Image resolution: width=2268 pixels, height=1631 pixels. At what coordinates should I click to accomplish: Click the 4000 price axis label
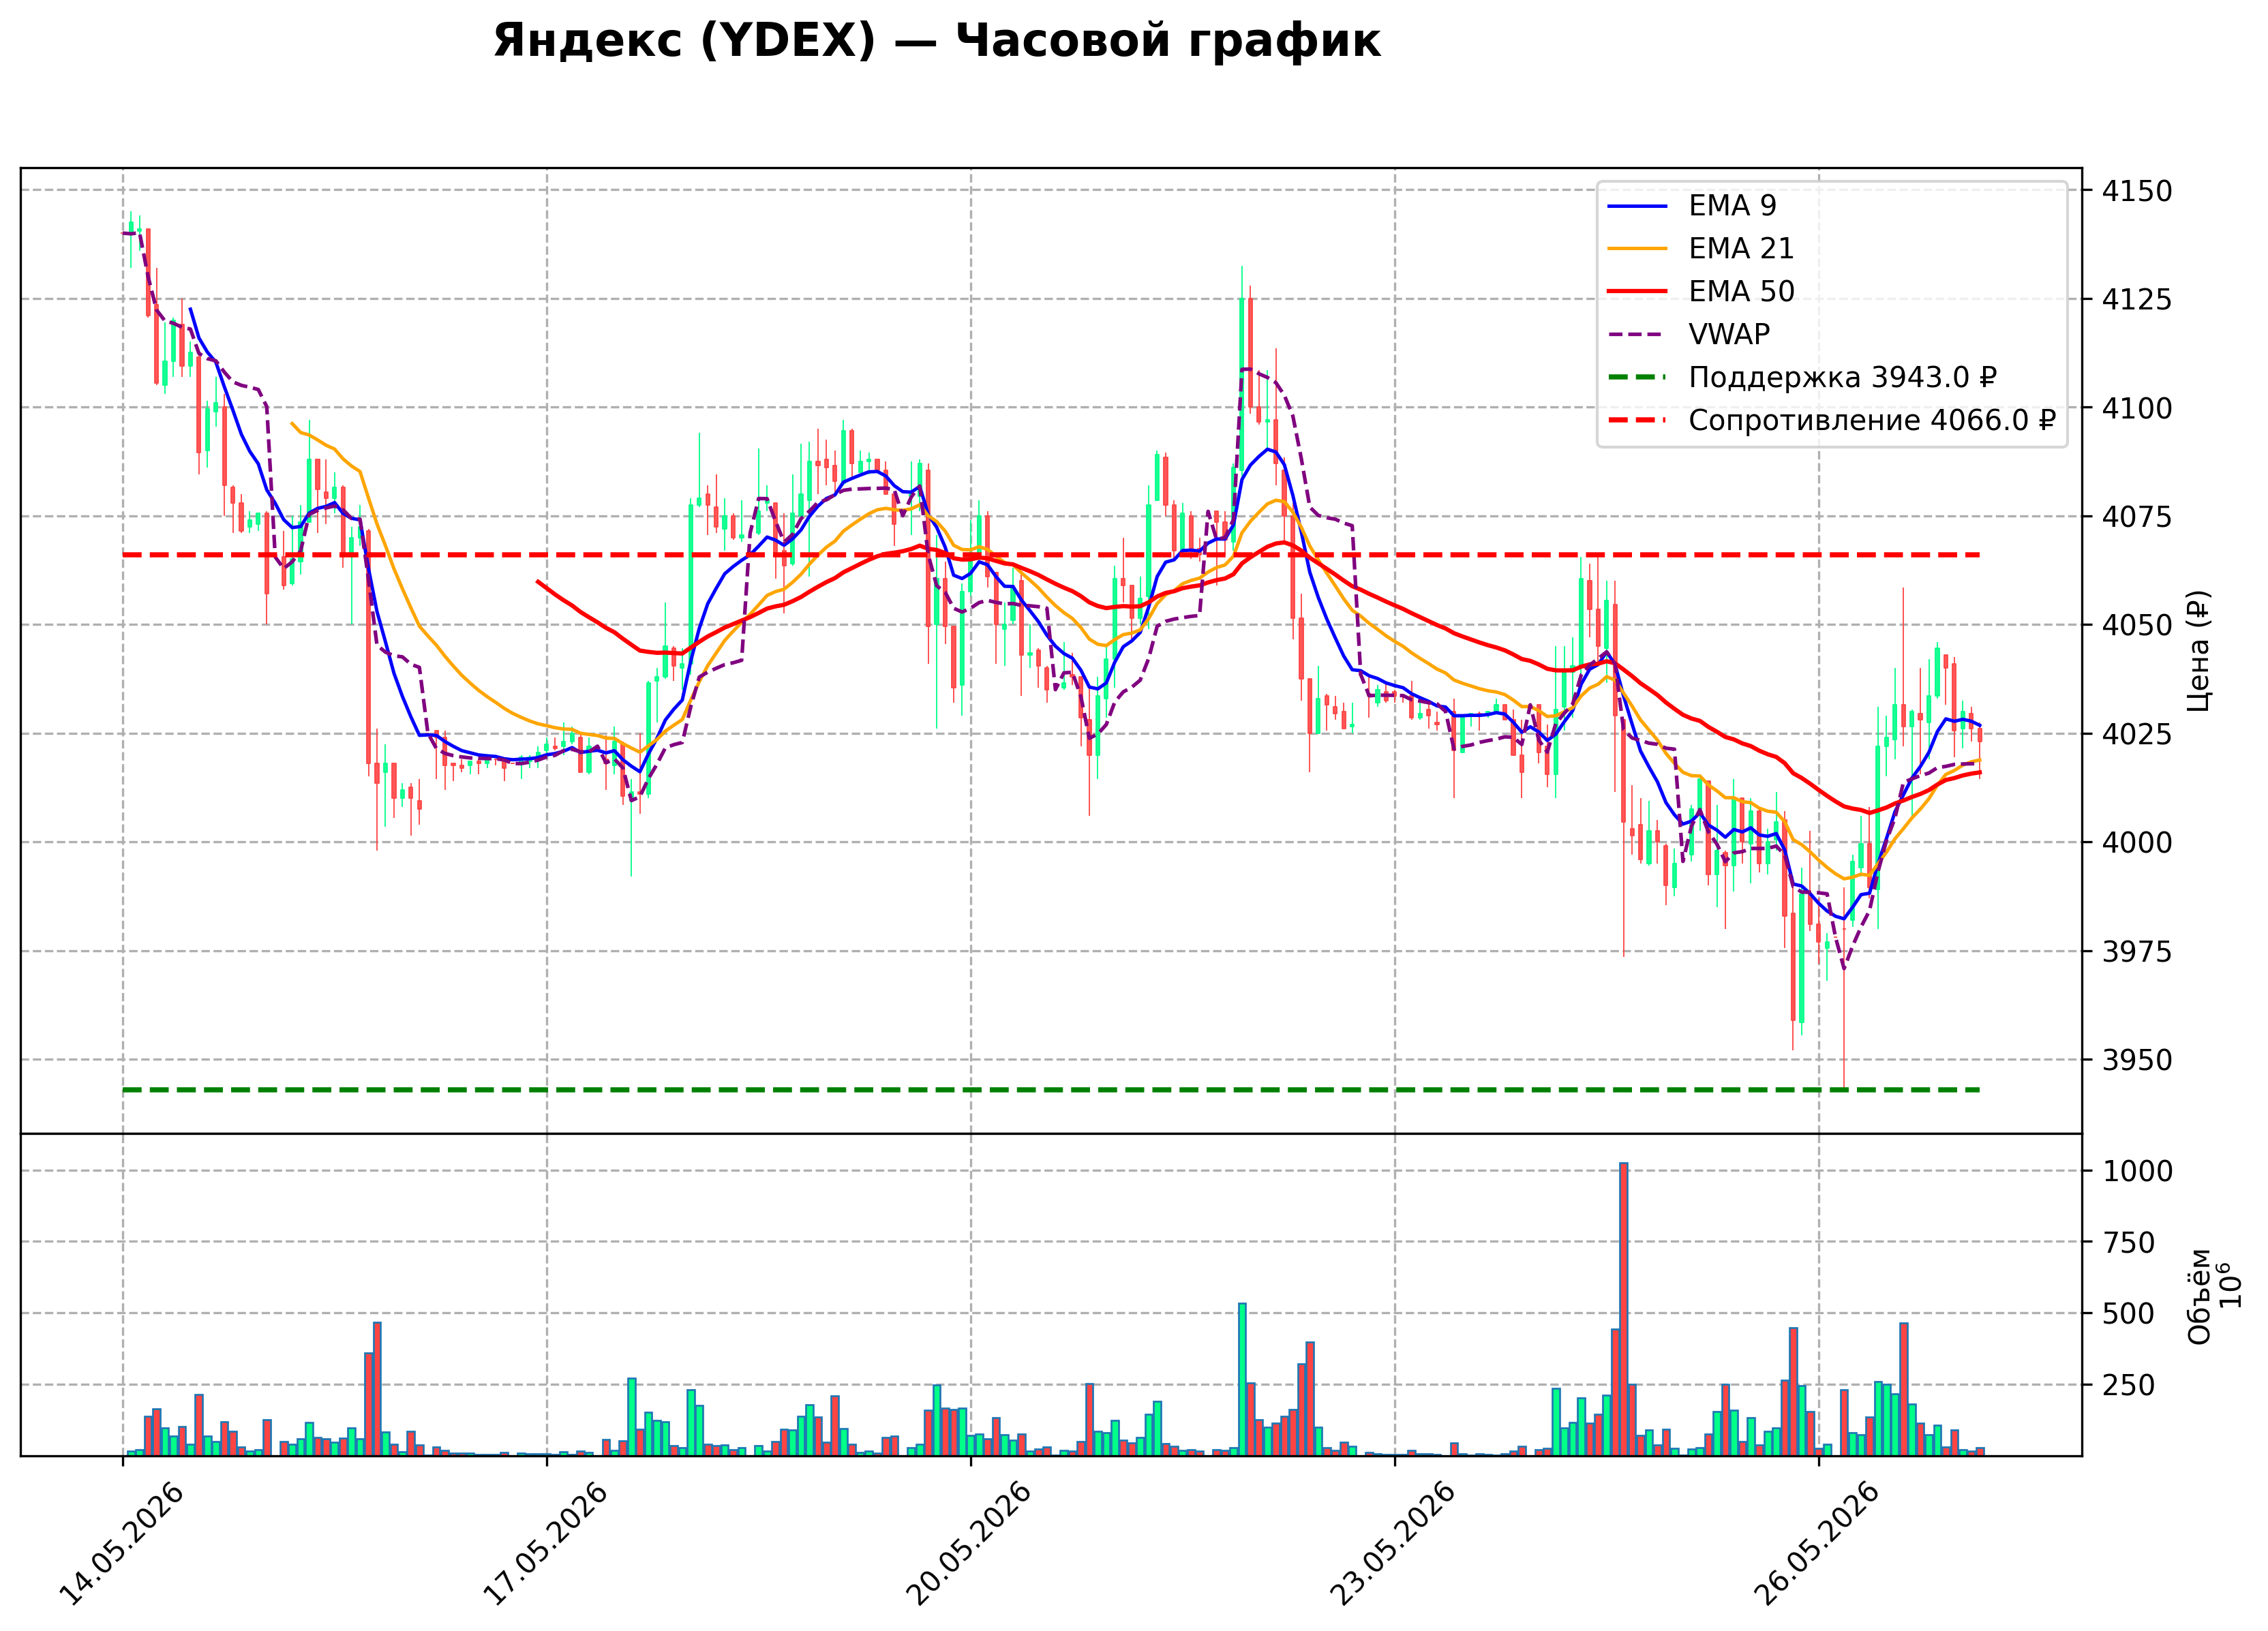point(2137,843)
